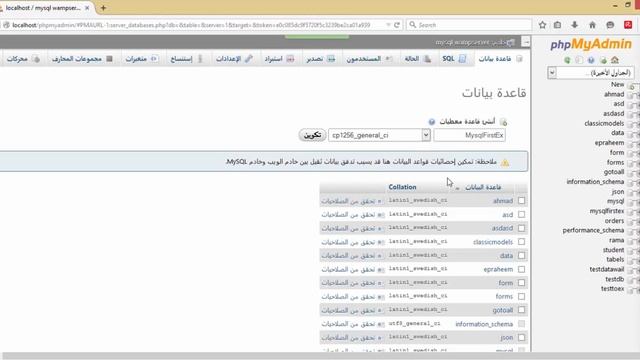This screenshot has width=640, height=360.
Task: Click privileges icon in asd row
Action: click(380, 215)
